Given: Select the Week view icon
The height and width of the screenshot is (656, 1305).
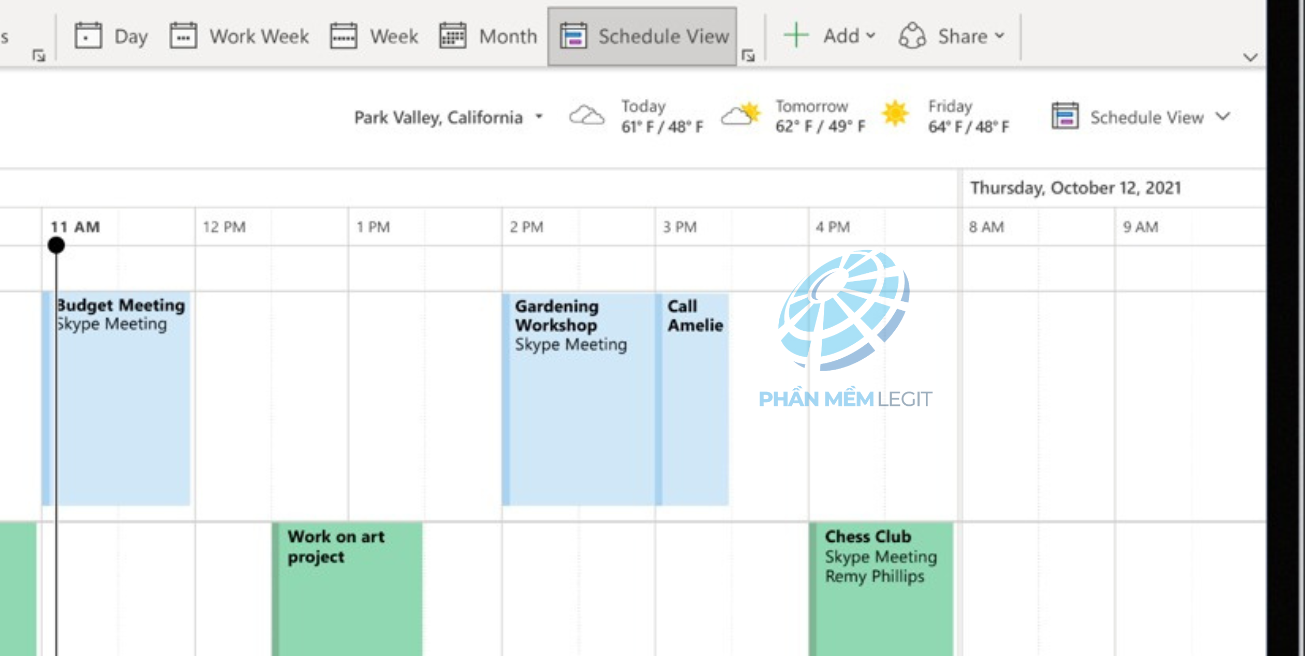Looking at the screenshot, I should tap(344, 36).
